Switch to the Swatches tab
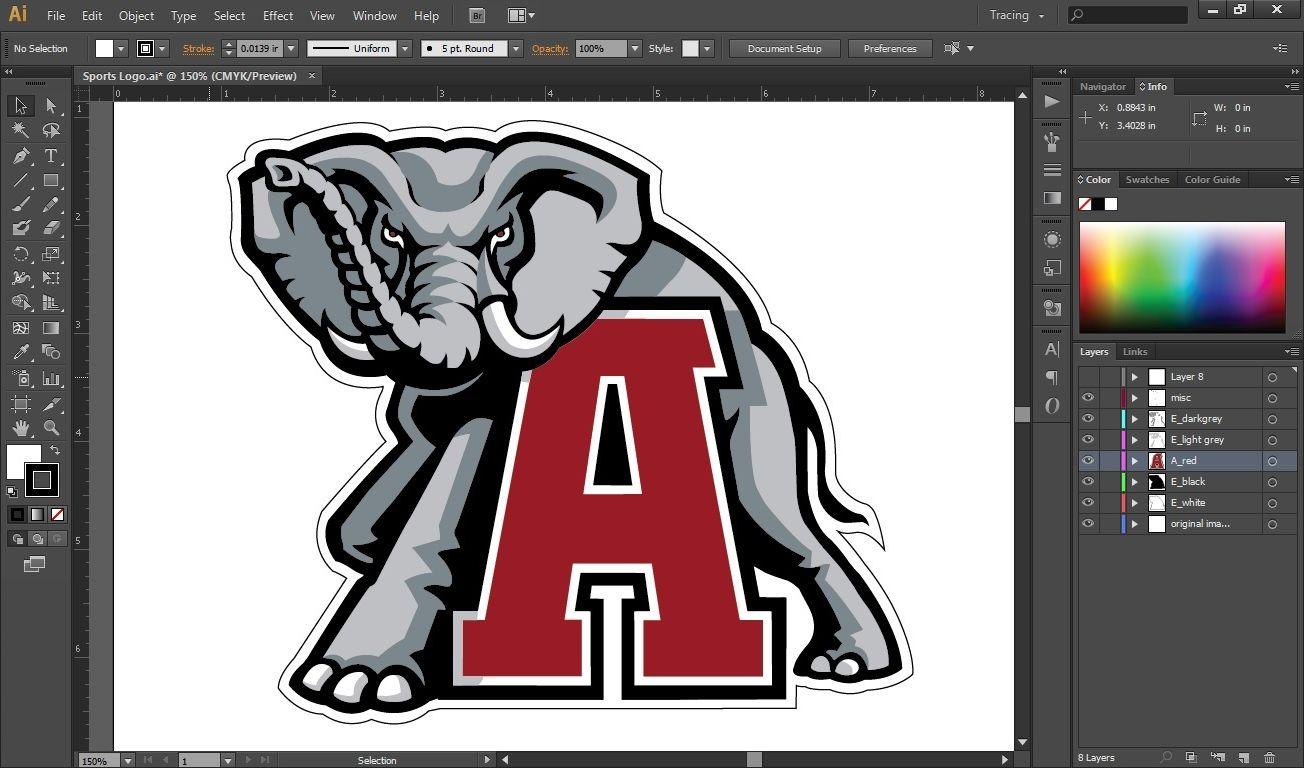Screen dimensions: 1304x768 1147,180
